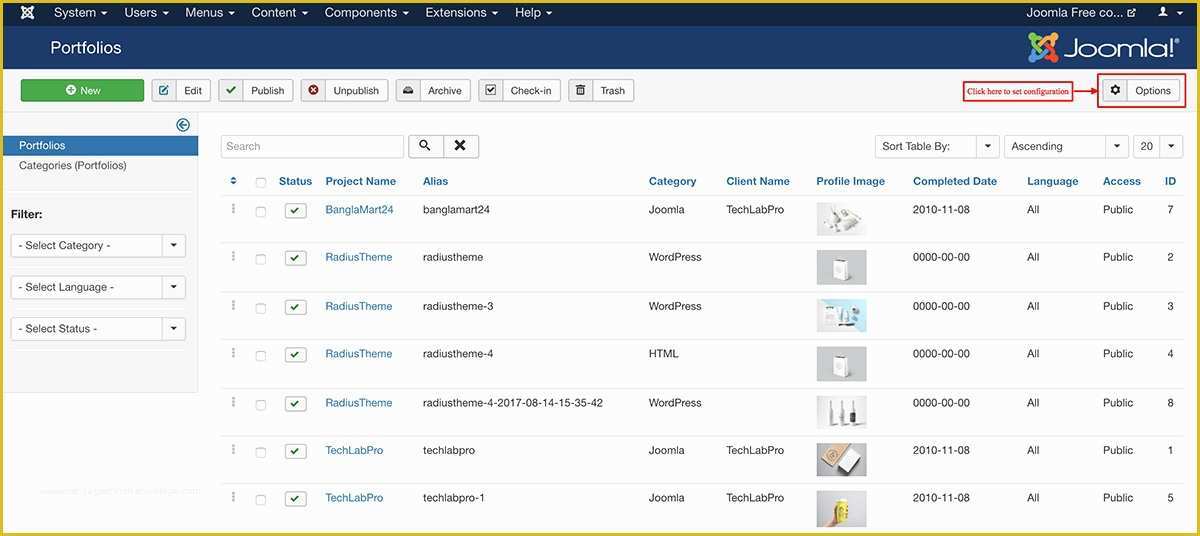Image resolution: width=1200 pixels, height=536 pixels.
Task: Check the techlabpro-1 row checkbox
Action: [261, 498]
